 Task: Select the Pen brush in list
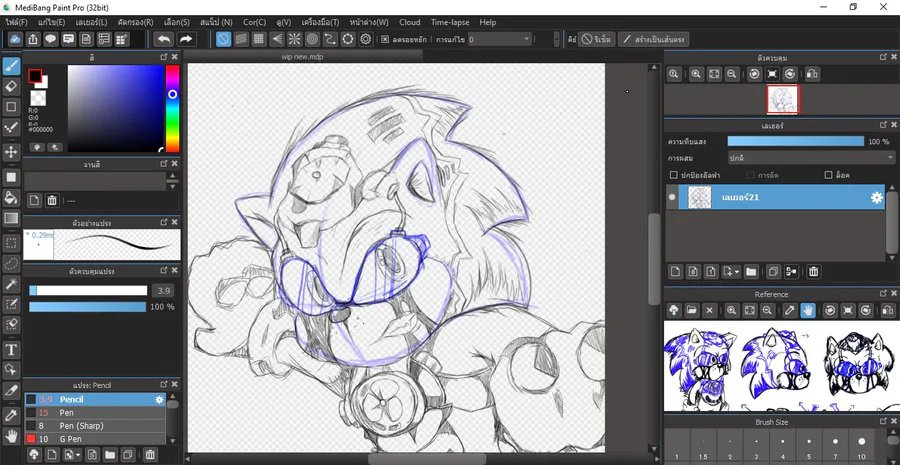click(95, 413)
